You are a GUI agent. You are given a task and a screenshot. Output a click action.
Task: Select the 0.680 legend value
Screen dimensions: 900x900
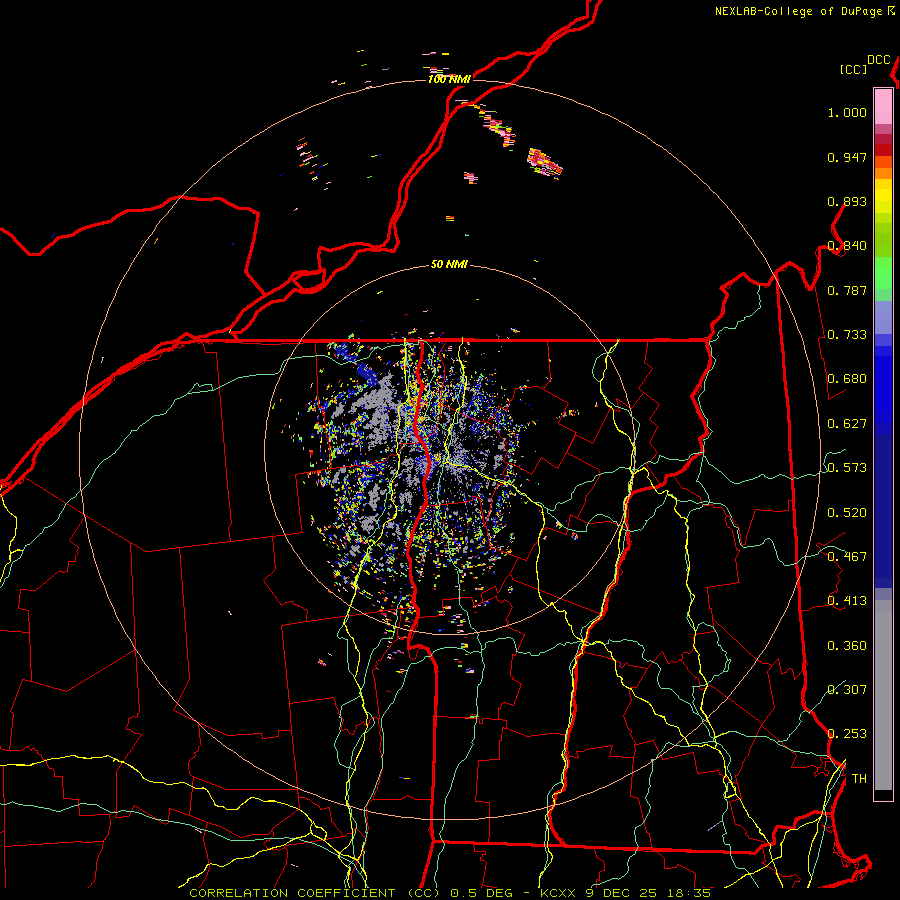pos(847,379)
